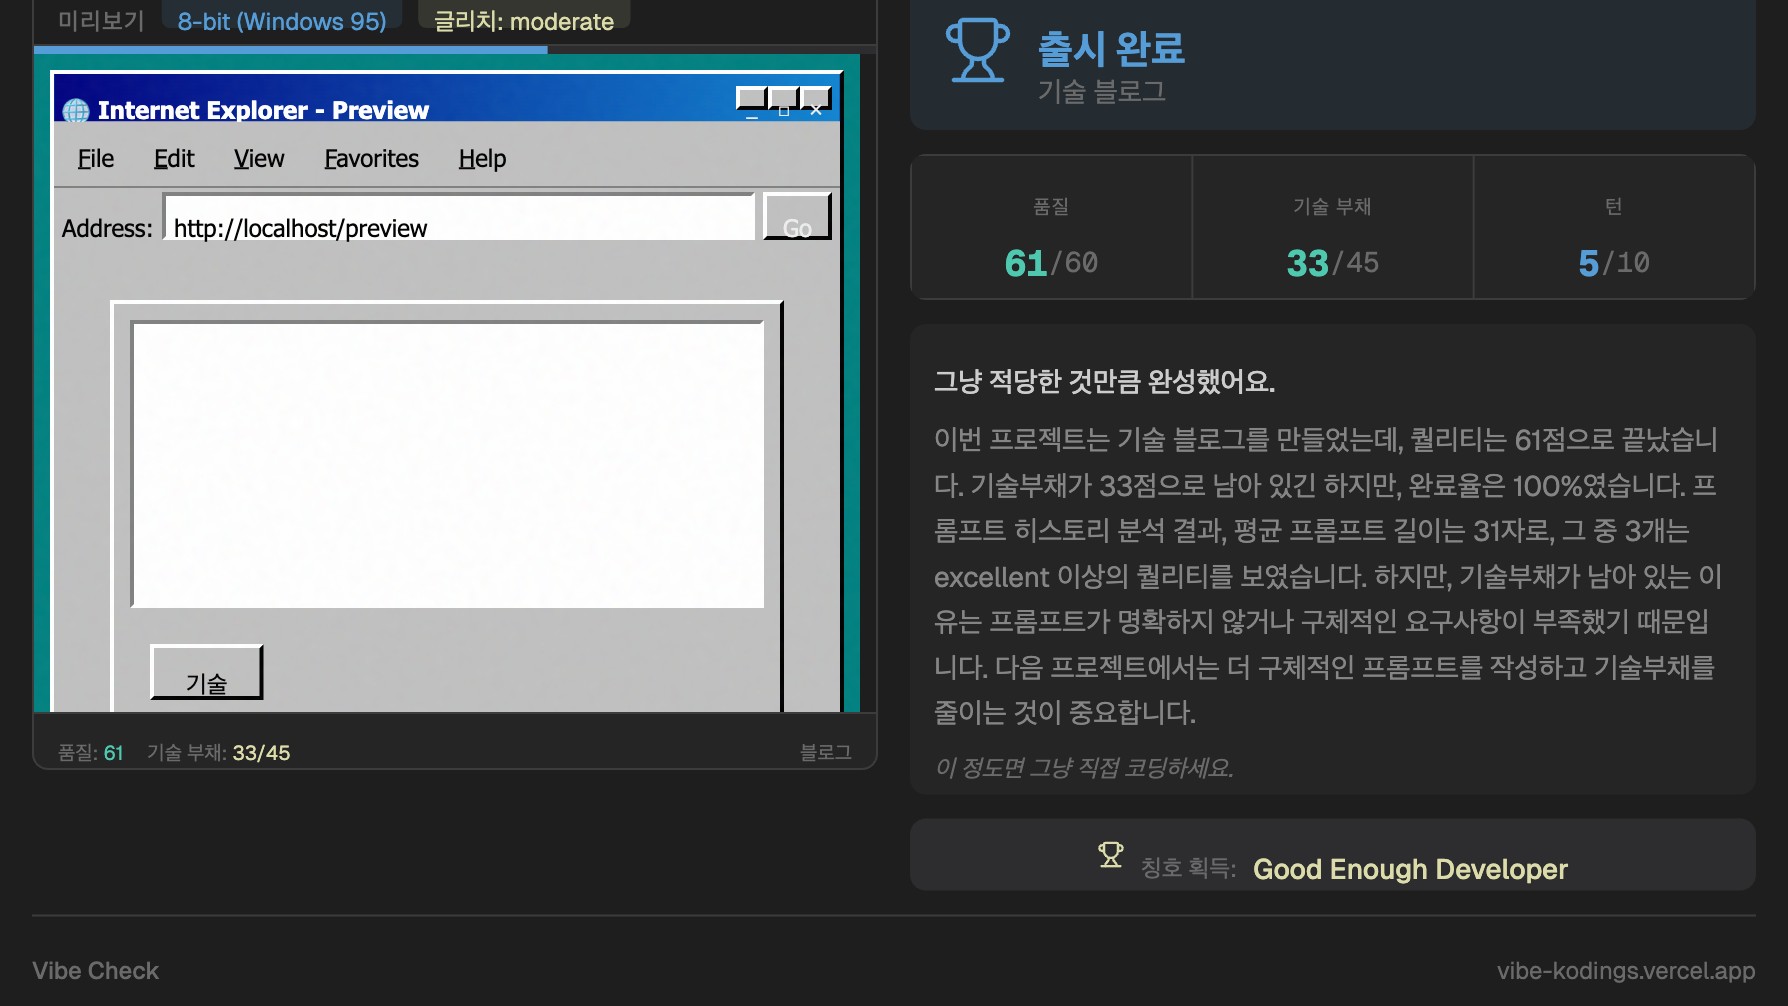Click the Internet Explorer globe icon
This screenshot has width=1788, height=1006.
coord(76,110)
